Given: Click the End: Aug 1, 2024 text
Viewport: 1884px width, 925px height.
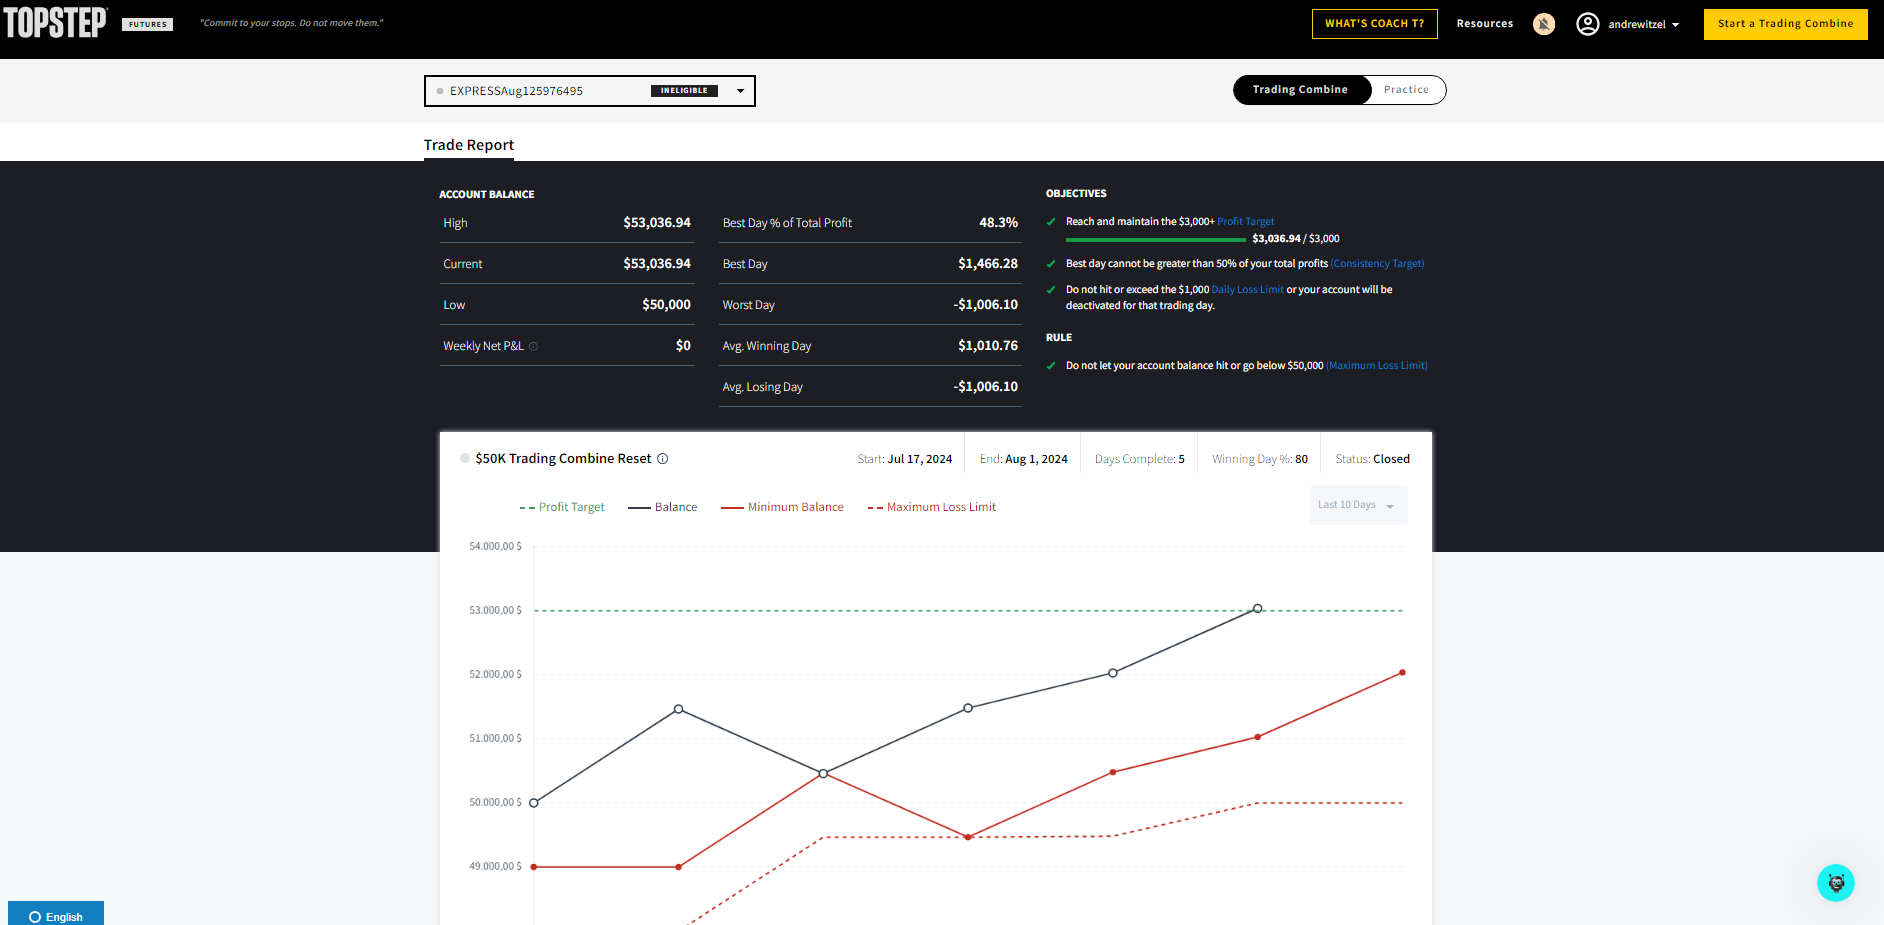Looking at the screenshot, I should pos(1023,459).
